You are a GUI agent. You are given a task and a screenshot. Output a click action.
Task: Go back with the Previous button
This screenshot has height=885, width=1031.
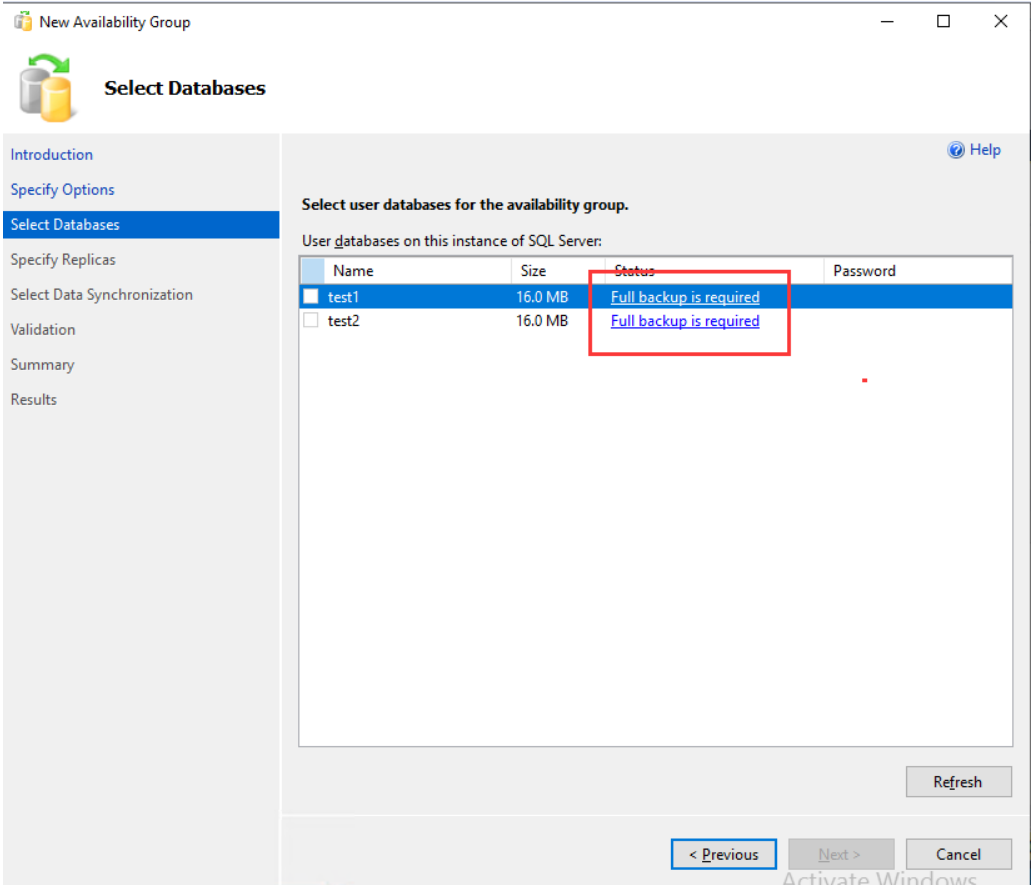[723, 854]
